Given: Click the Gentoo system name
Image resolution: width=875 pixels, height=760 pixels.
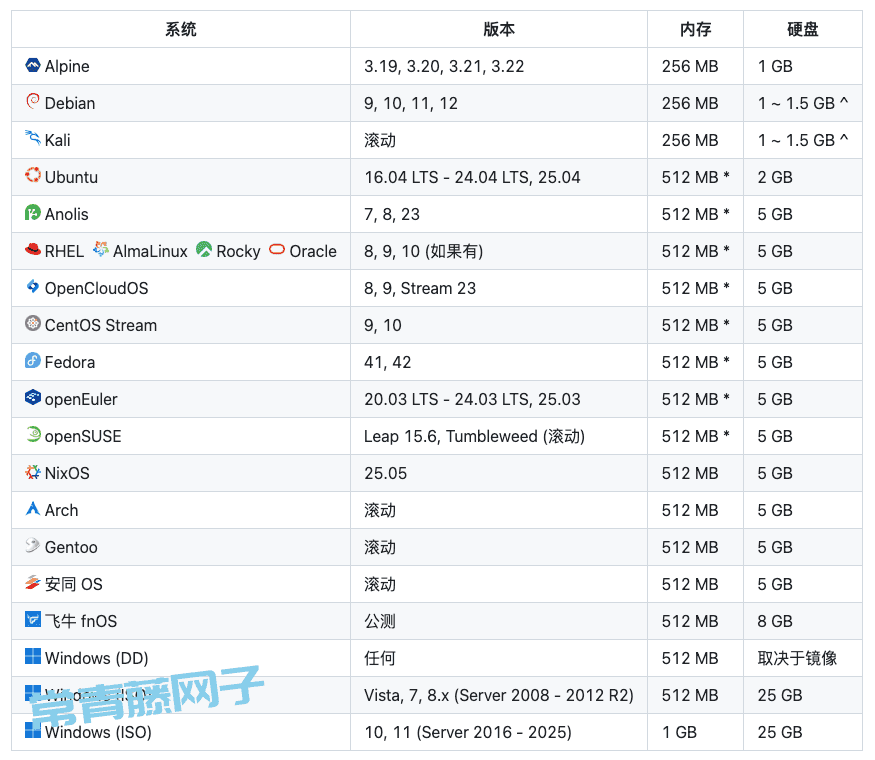Looking at the screenshot, I should pos(71,547).
